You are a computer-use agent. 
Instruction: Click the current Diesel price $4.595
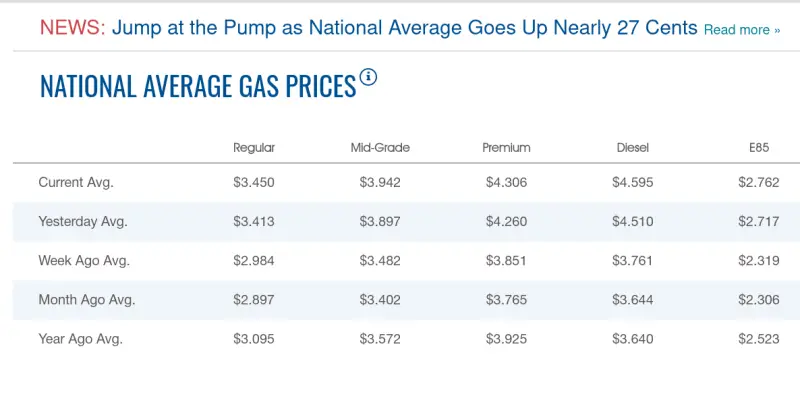tap(633, 182)
